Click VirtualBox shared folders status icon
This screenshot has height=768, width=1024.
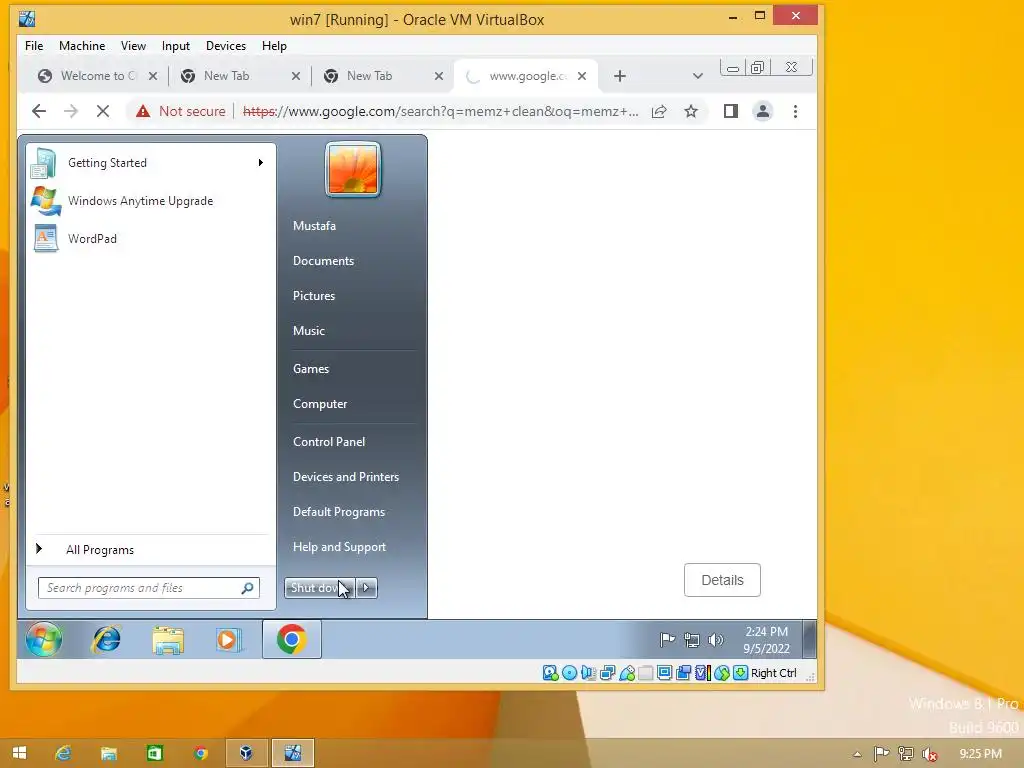coord(646,673)
